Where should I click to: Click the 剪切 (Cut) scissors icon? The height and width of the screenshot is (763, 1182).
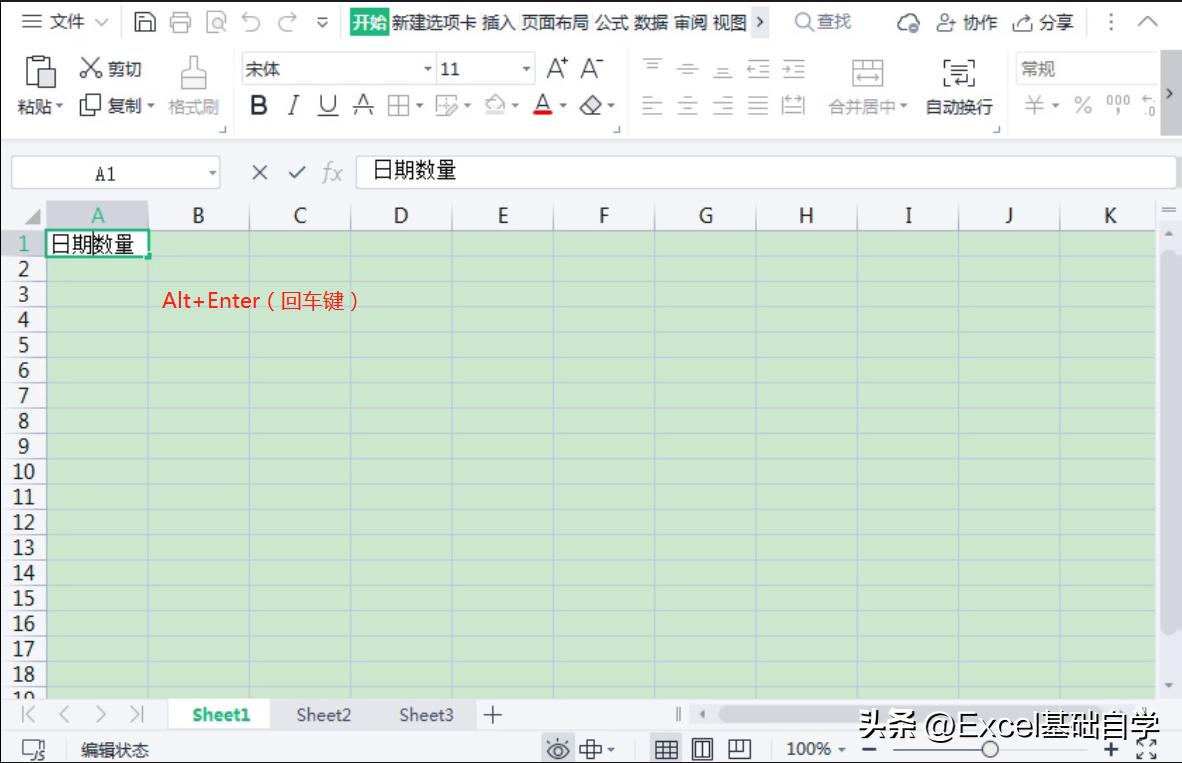pyautogui.click(x=94, y=68)
